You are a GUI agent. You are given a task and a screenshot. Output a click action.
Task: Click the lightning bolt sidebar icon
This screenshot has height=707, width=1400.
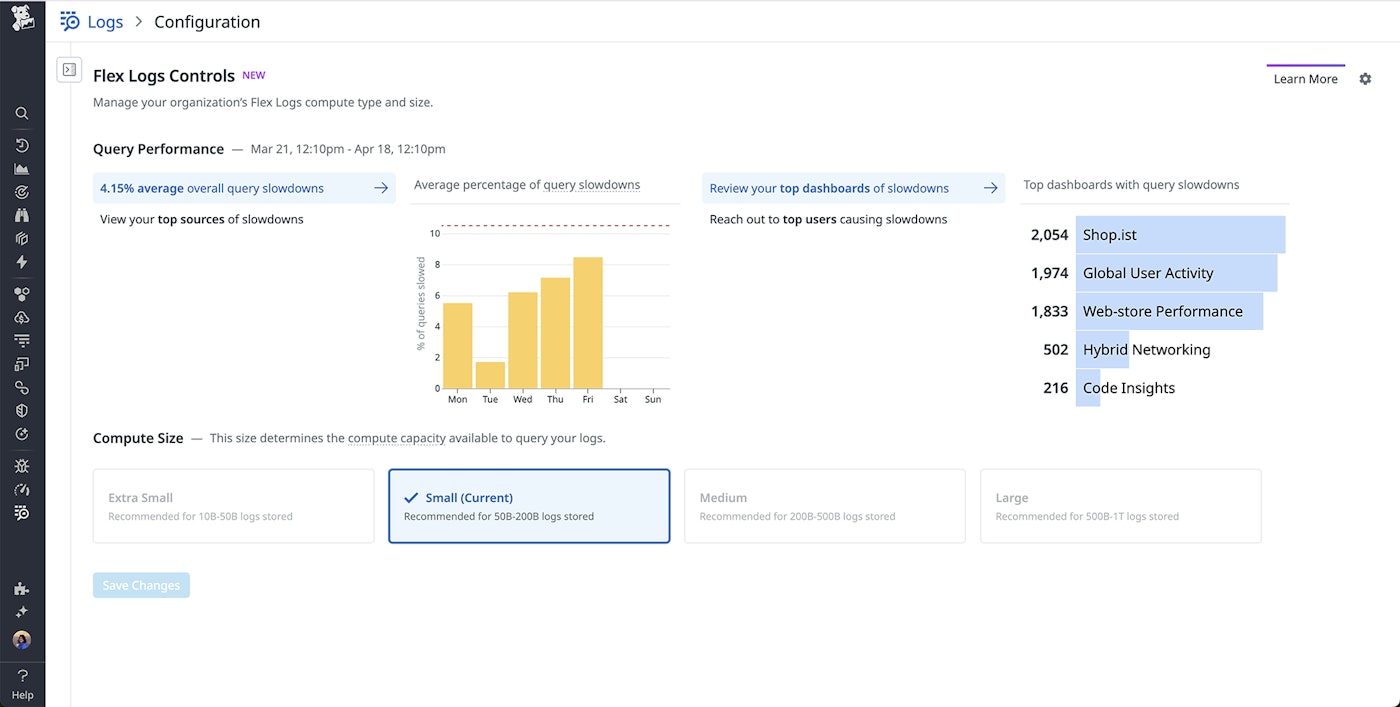tap(22, 262)
